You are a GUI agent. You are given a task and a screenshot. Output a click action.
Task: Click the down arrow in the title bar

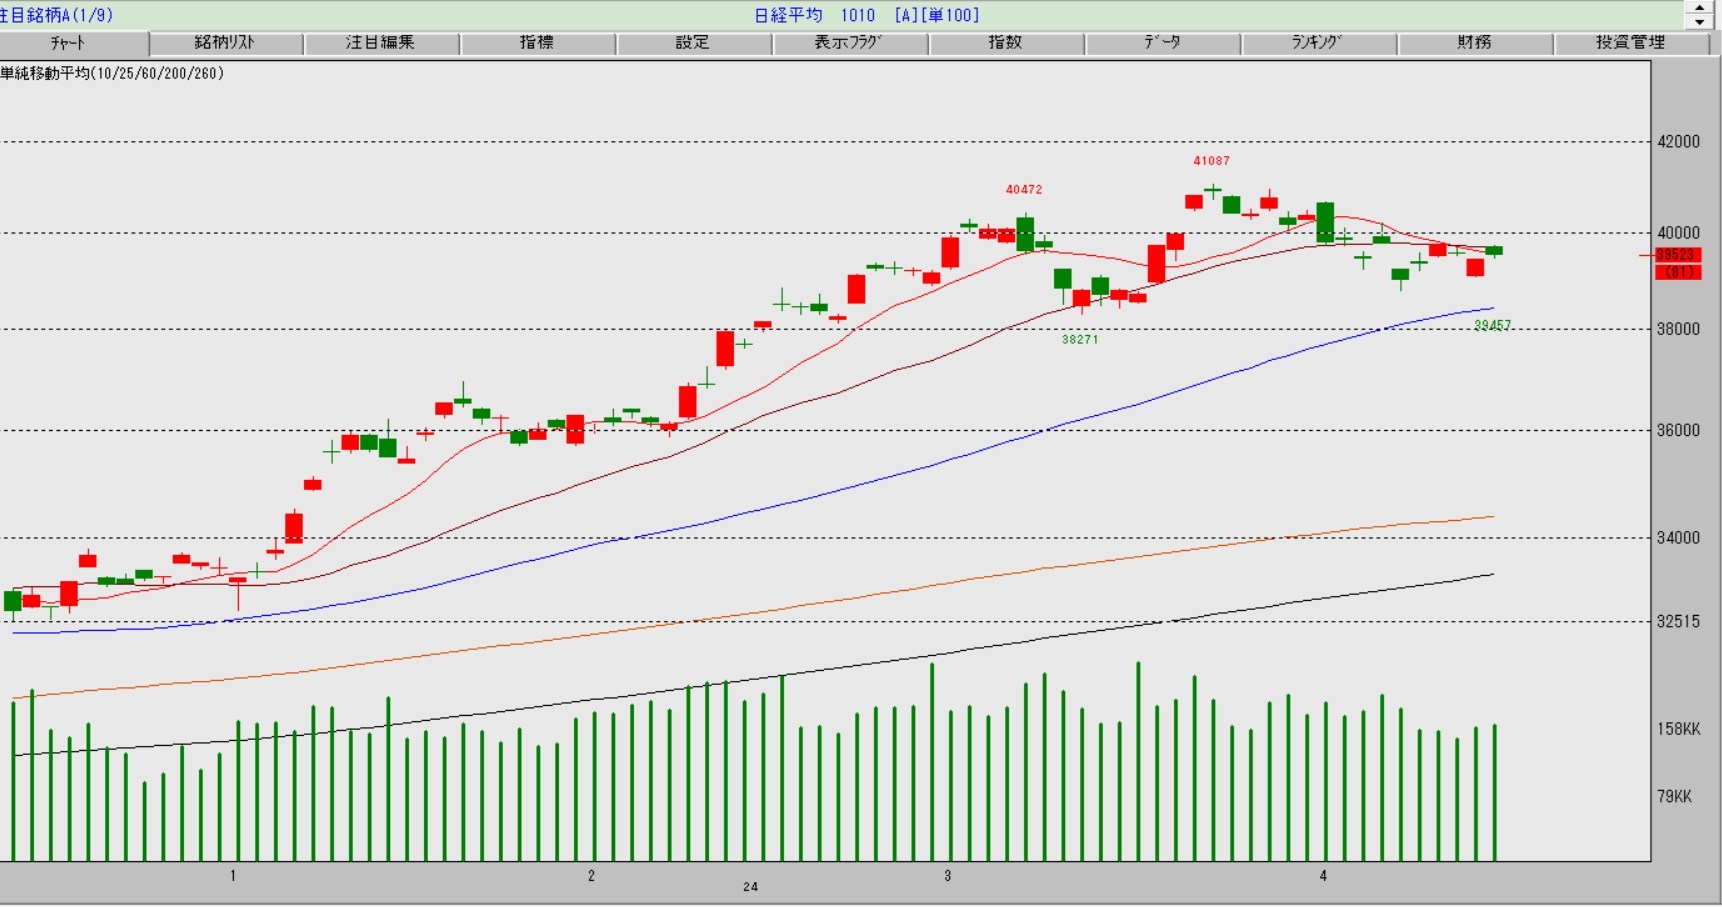[1699, 22]
